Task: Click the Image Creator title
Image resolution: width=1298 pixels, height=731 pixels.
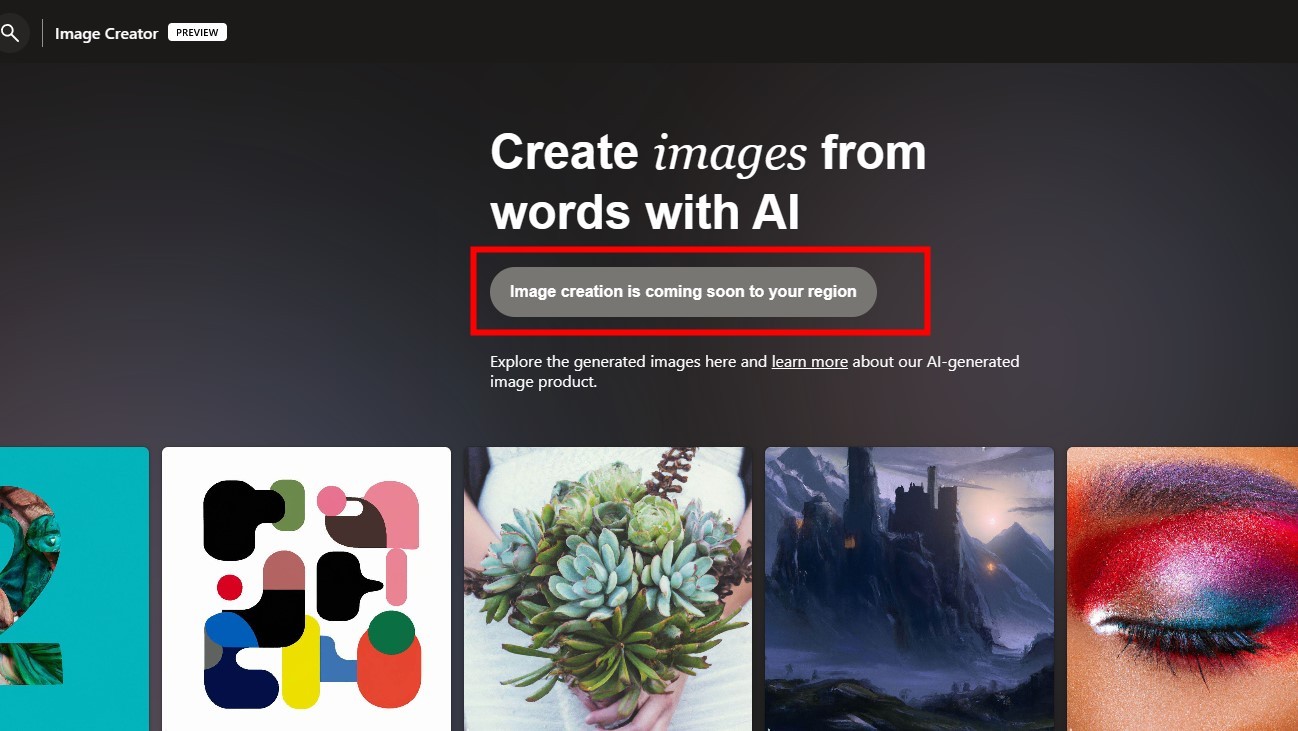Action: [106, 33]
